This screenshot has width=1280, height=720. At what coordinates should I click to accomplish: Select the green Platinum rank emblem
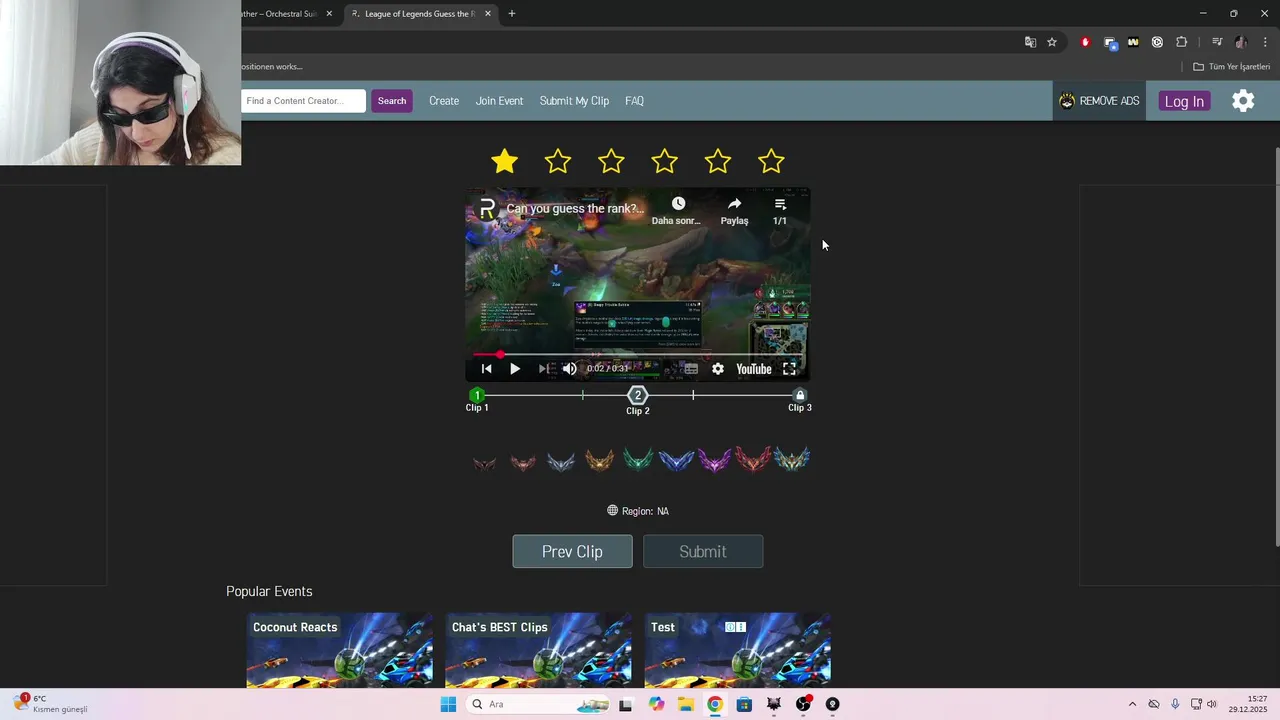(638, 460)
